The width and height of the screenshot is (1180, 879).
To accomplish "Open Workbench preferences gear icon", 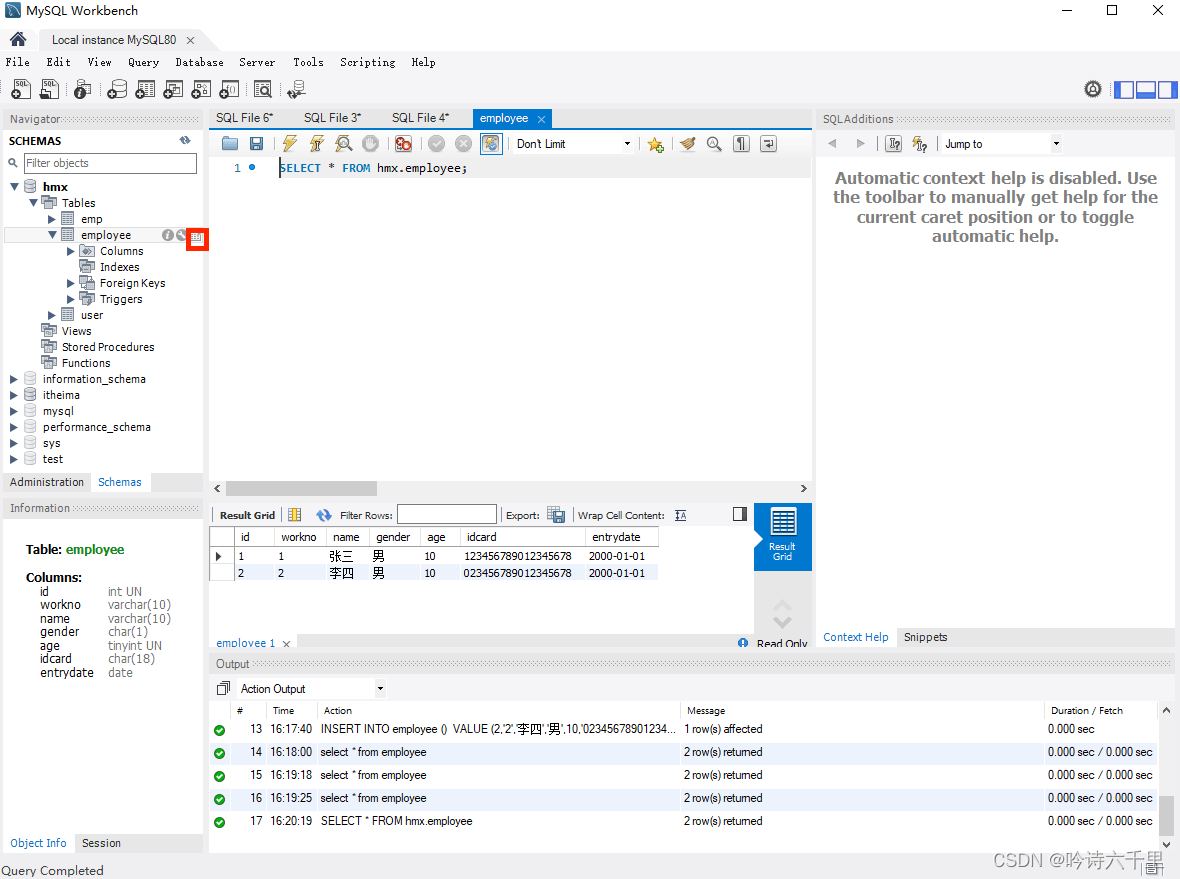I will 1093,90.
